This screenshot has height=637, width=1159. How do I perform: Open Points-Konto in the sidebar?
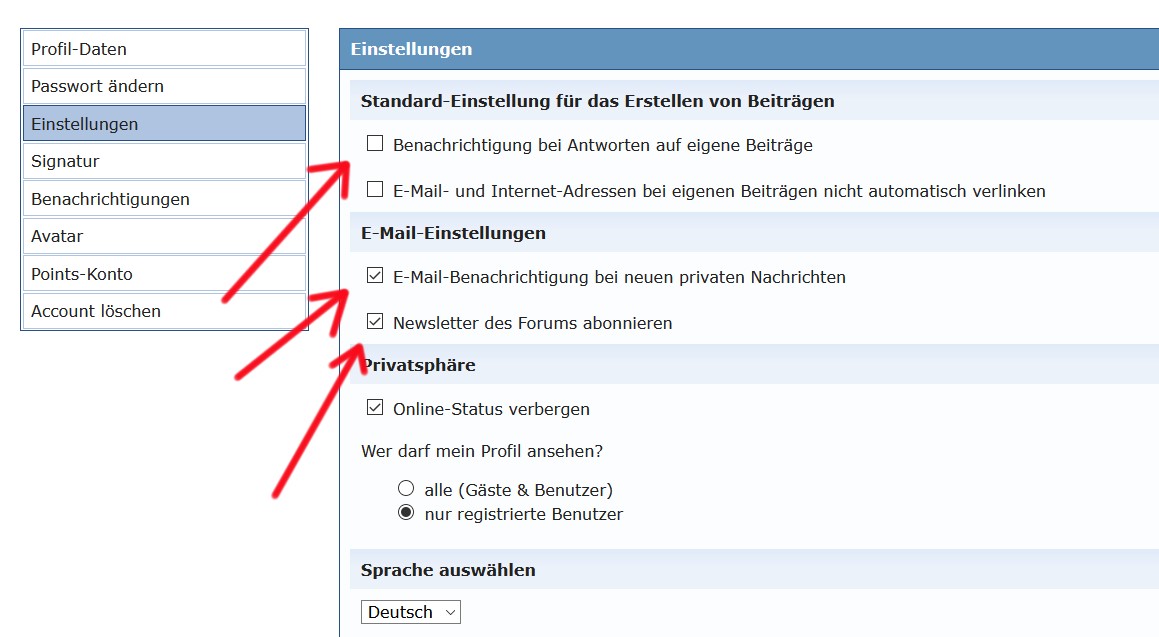[x=163, y=274]
